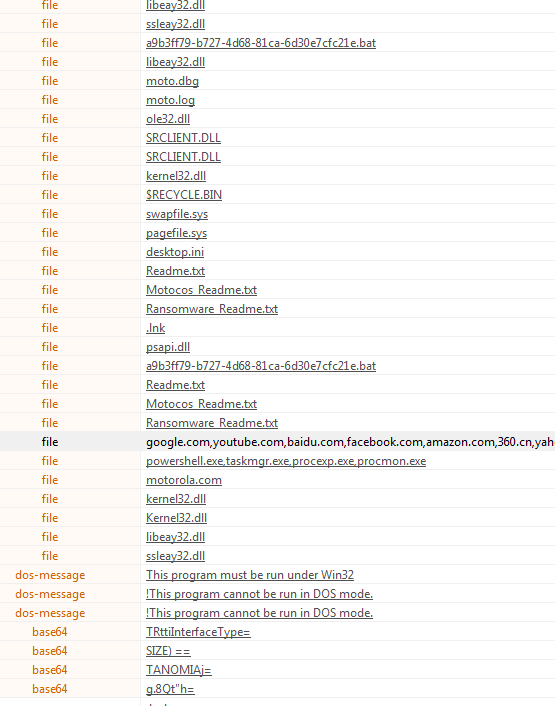Click 'base64' label next to TANOMIAj=
The image size is (555, 706).
click(x=50, y=670)
